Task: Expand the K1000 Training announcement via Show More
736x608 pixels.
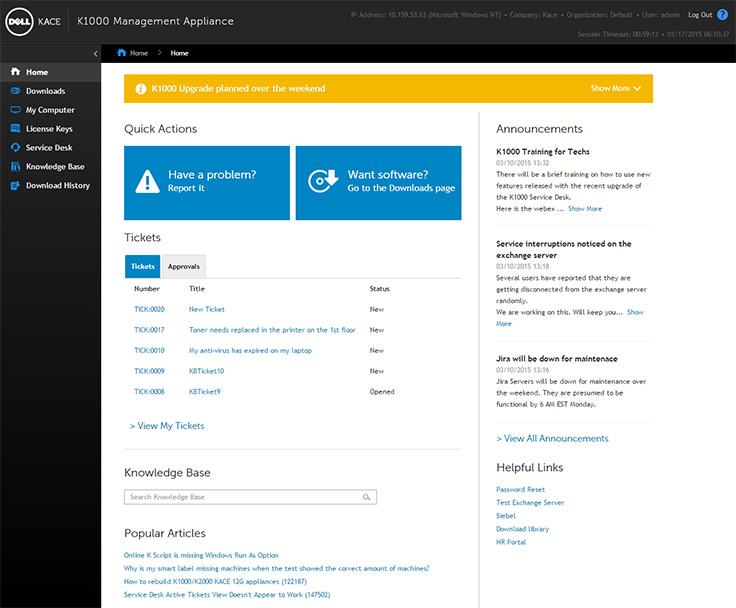Action: tap(585, 209)
